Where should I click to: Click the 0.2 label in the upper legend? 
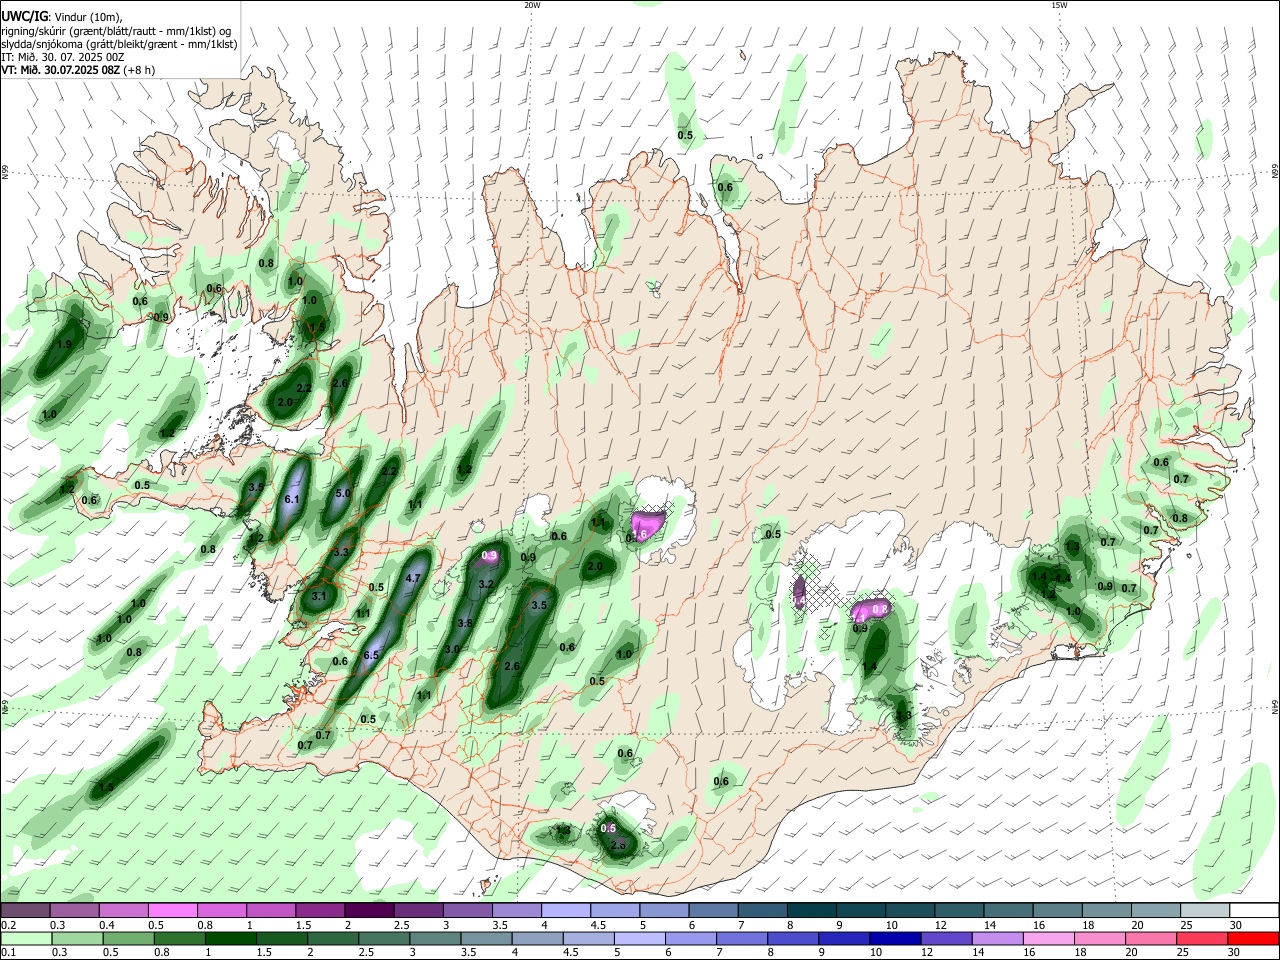(7, 925)
